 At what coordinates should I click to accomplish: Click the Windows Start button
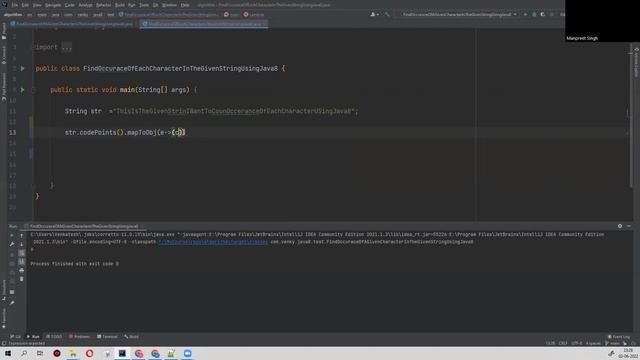[x=8, y=353]
